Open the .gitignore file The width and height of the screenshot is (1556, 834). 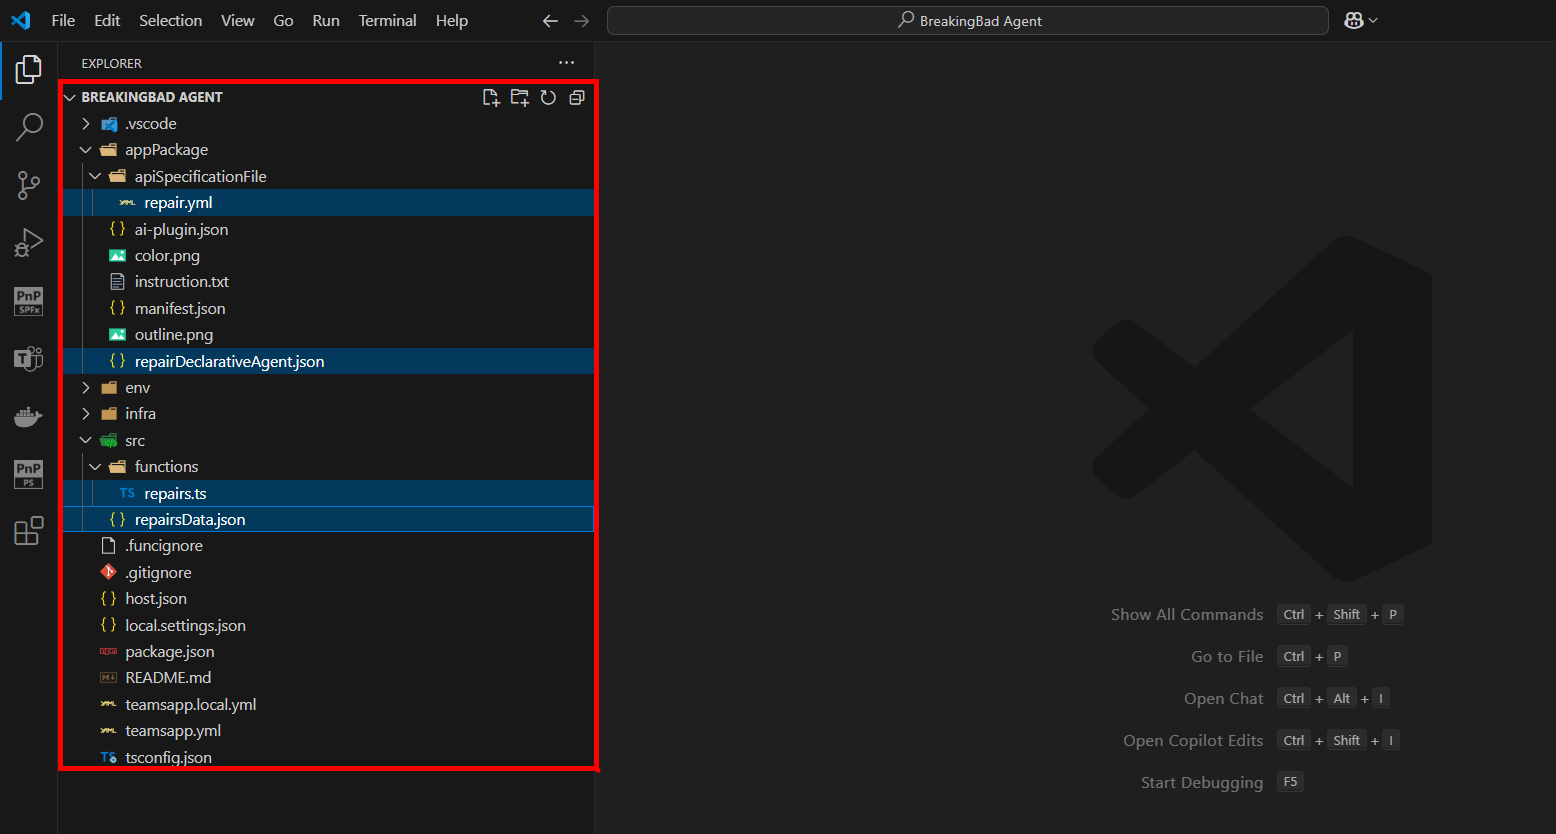[x=329, y=573]
